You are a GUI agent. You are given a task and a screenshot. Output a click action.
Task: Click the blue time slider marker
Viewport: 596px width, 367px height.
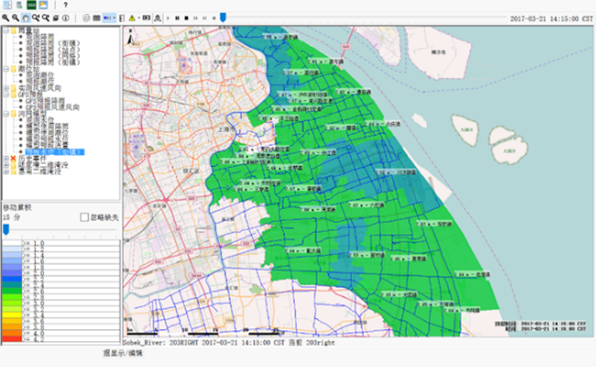click(x=223, y=17)
